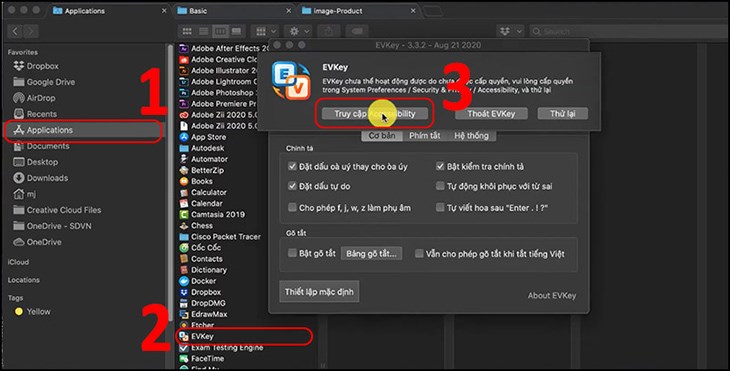
Task: Go back in Finder
Action: (x=14, y=31)
